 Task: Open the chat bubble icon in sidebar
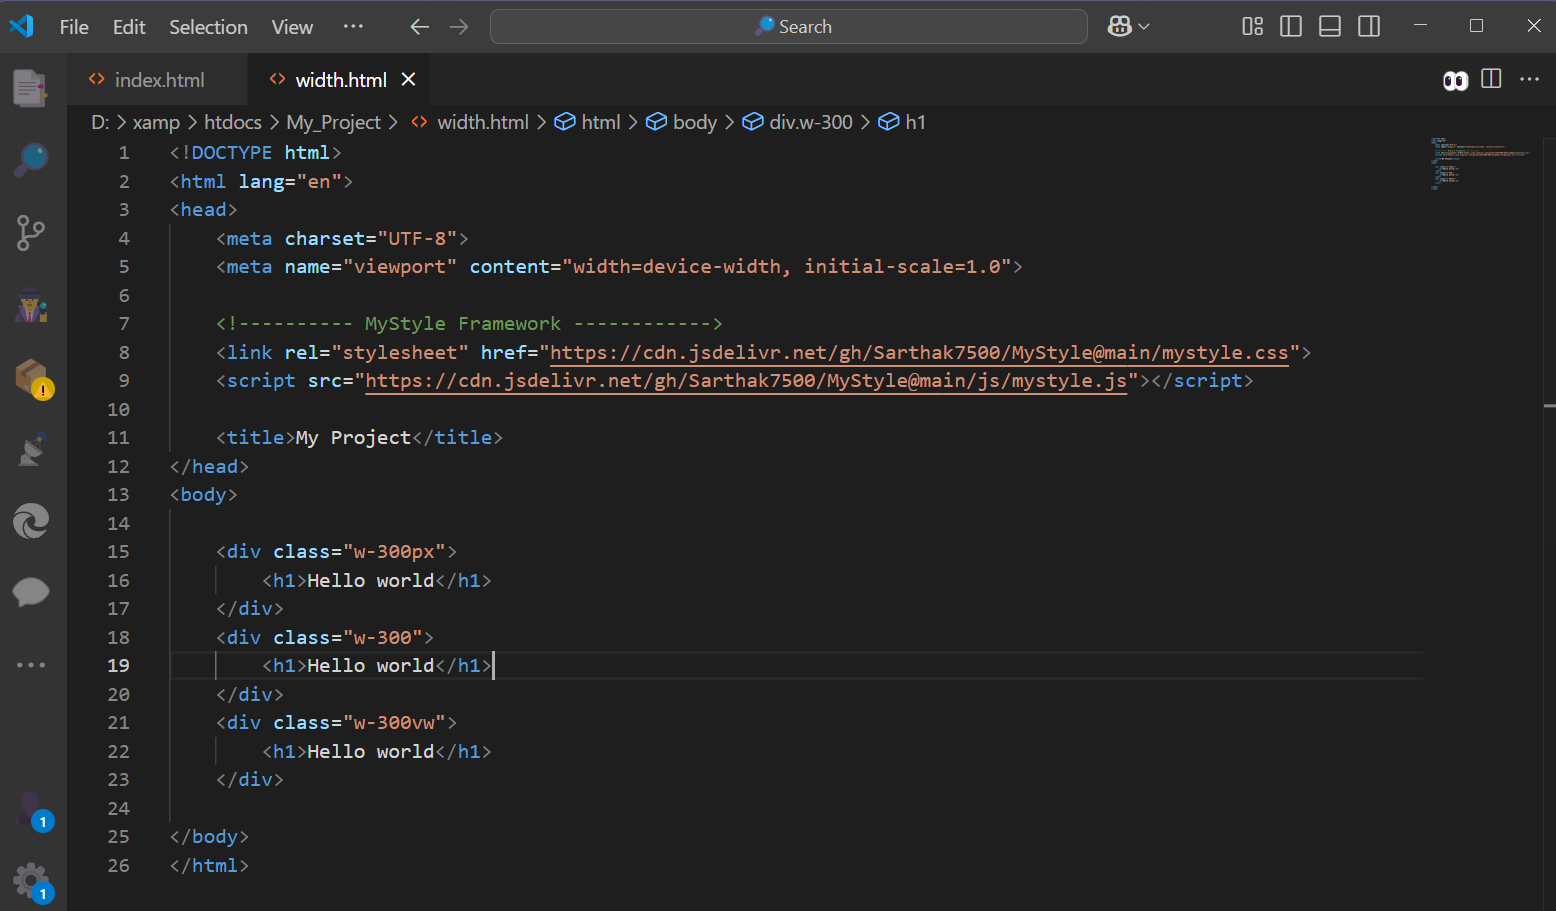31,592
